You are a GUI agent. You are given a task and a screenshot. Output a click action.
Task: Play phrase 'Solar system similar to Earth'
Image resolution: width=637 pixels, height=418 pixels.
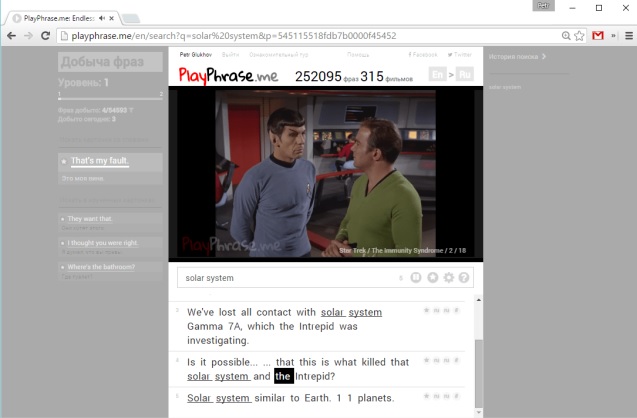[x=290, y=398]
